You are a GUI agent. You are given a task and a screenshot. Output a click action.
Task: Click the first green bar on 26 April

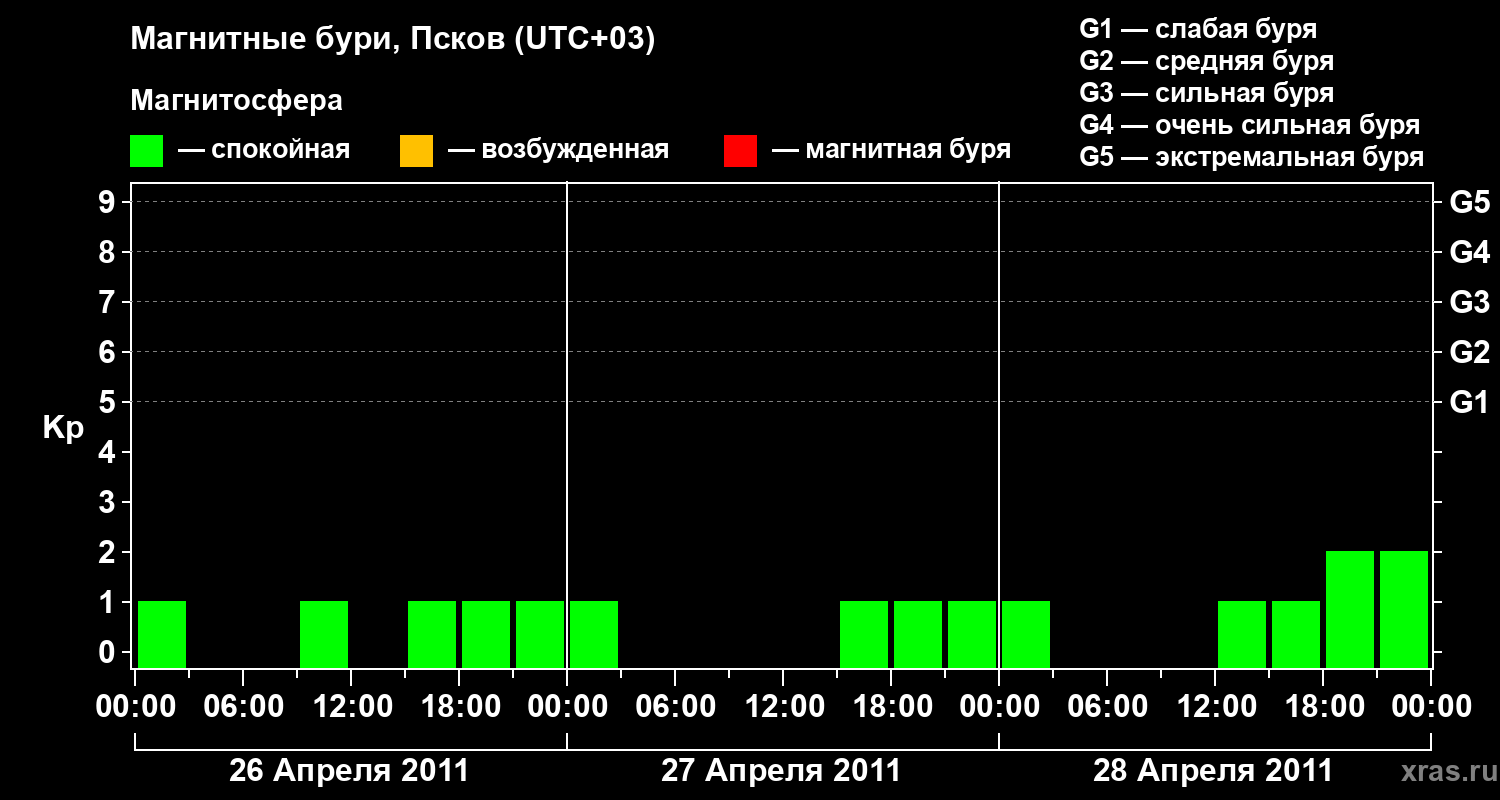point(162,634)
